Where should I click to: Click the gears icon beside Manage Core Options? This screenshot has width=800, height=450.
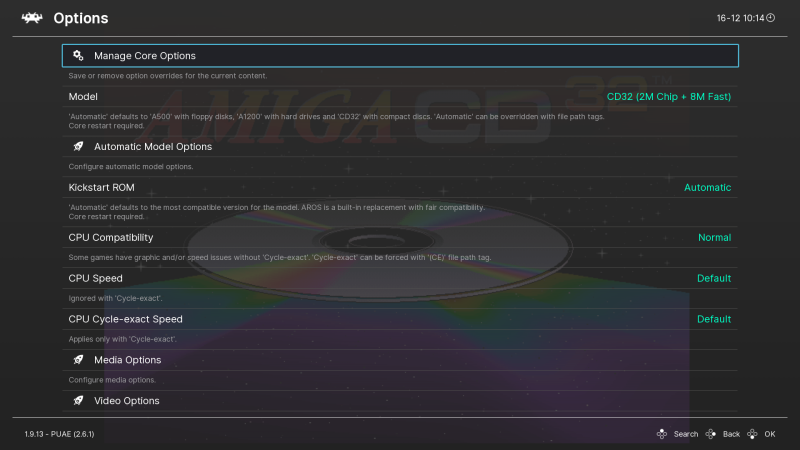point(78,56)
